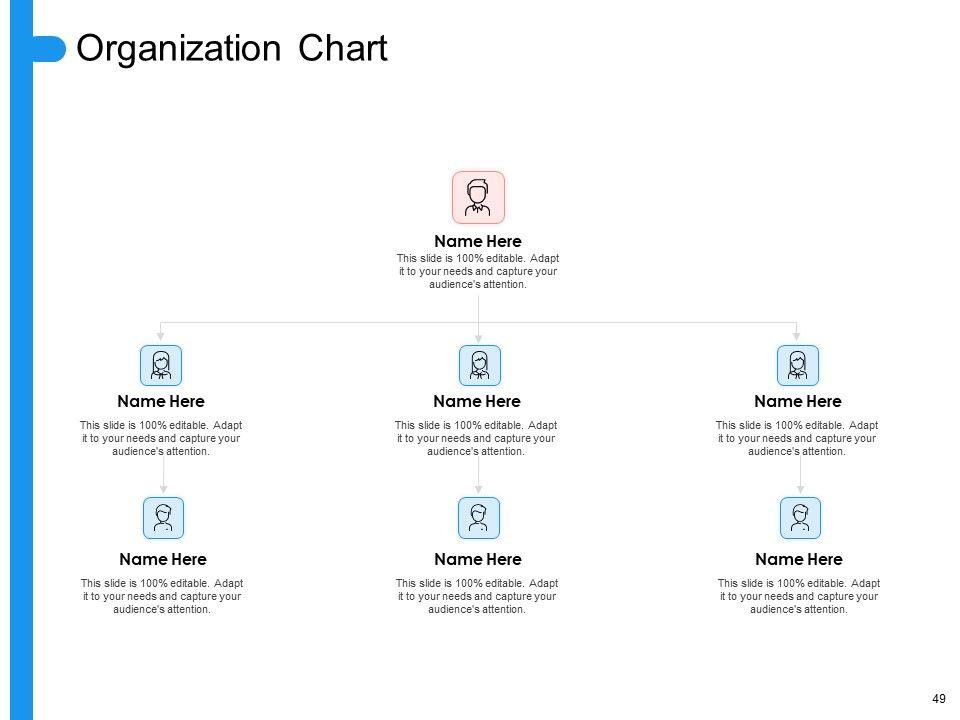Select the center person icon in middle row
Screen dimensions: 960x720
(479, 365)
